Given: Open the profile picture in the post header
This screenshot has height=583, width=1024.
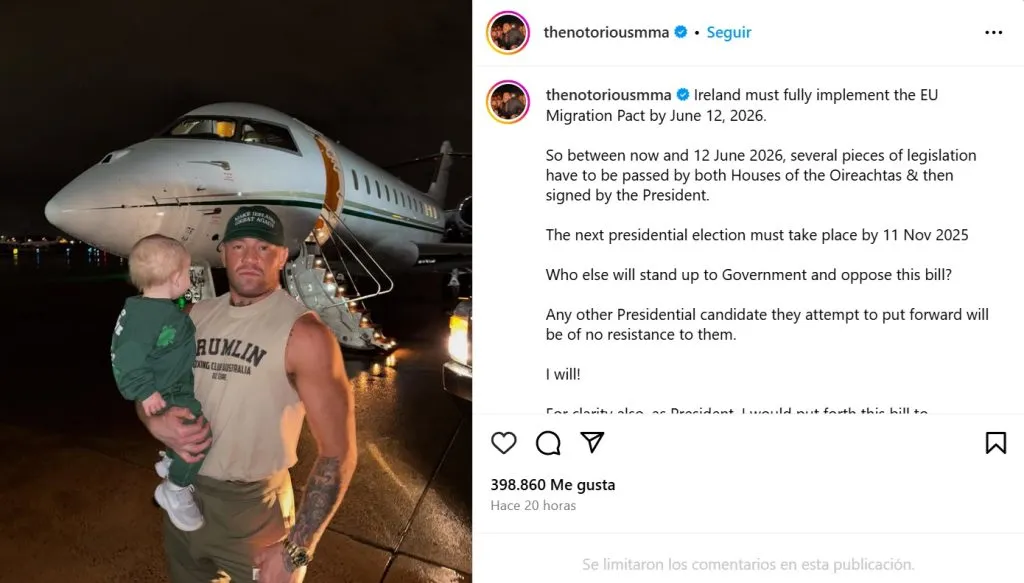Looking at the screenshot, I should 508,32.
